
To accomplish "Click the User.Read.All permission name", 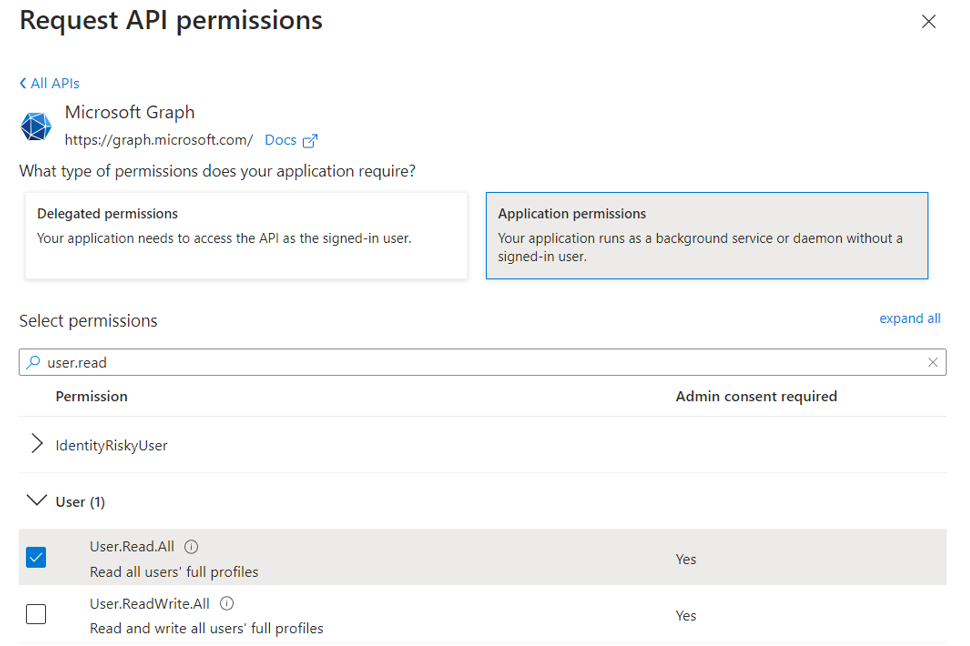I will [x=132, y=546].
